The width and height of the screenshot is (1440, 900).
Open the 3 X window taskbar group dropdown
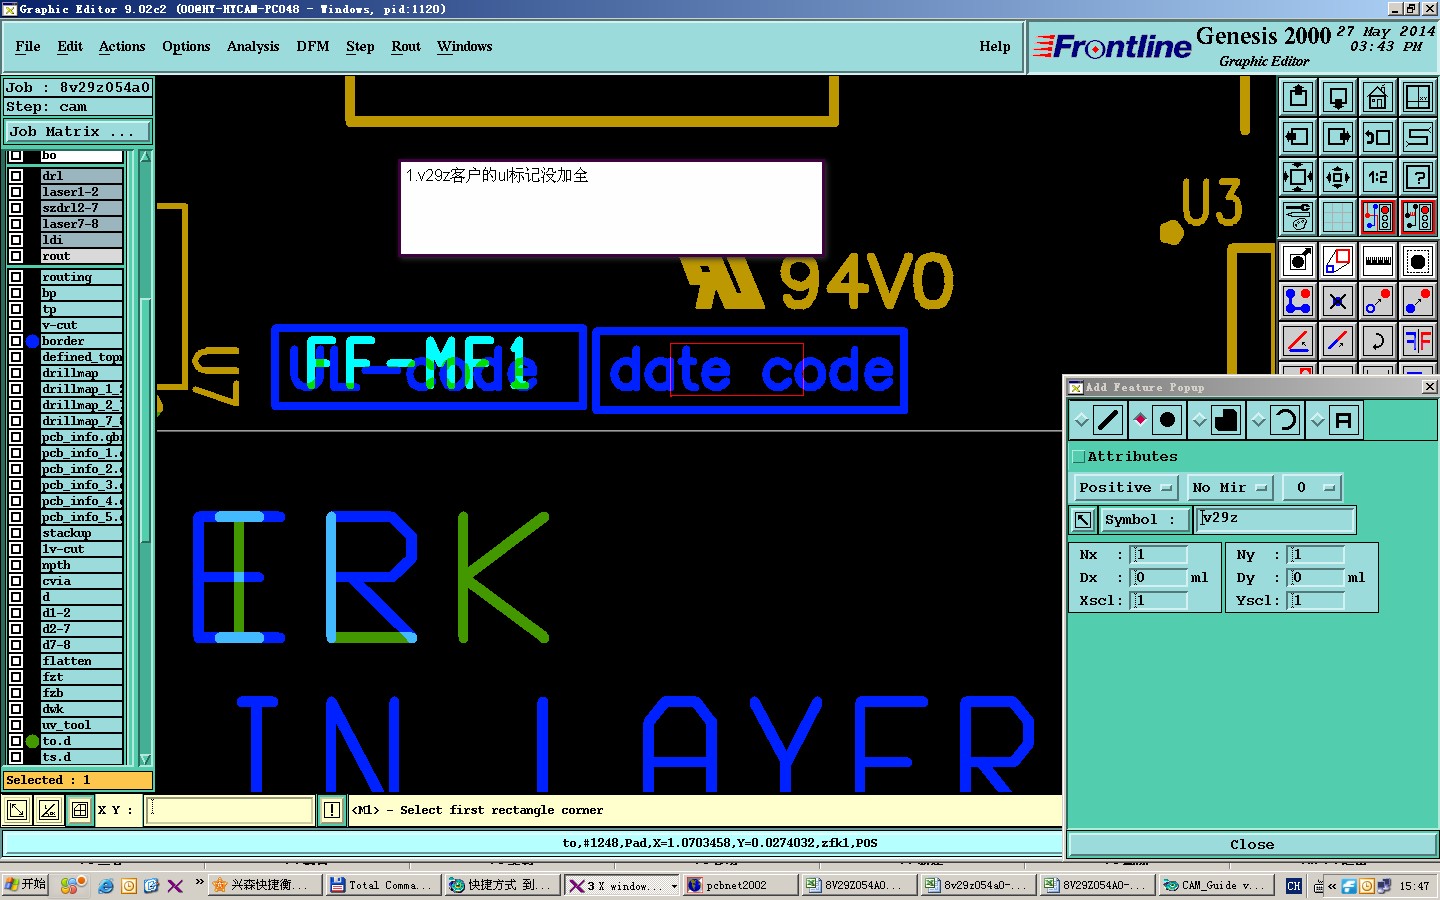coord(674,886)
